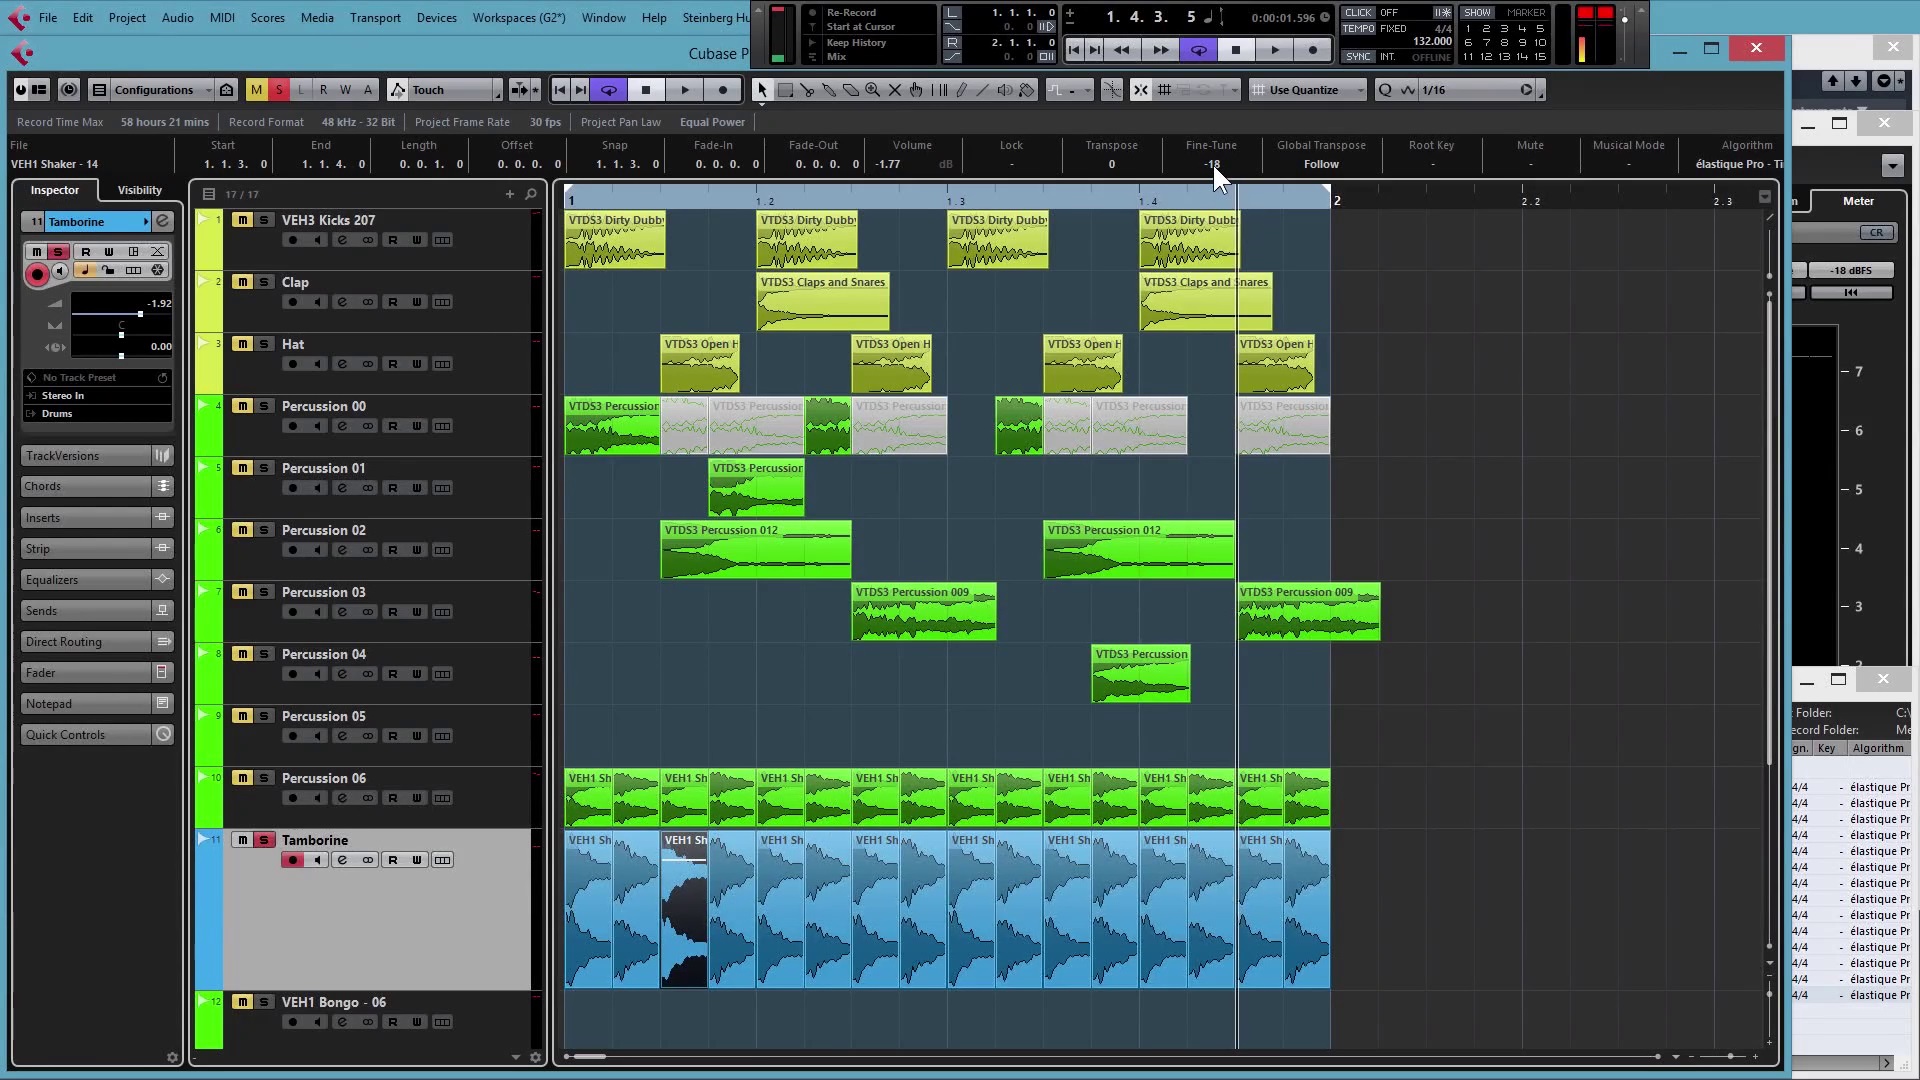Activate the Zoom magnifier tool

873,90
